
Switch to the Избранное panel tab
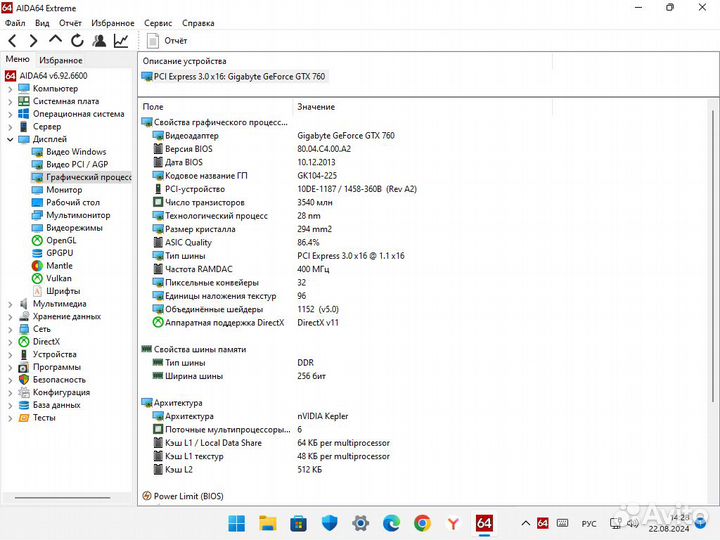point(61,60)
